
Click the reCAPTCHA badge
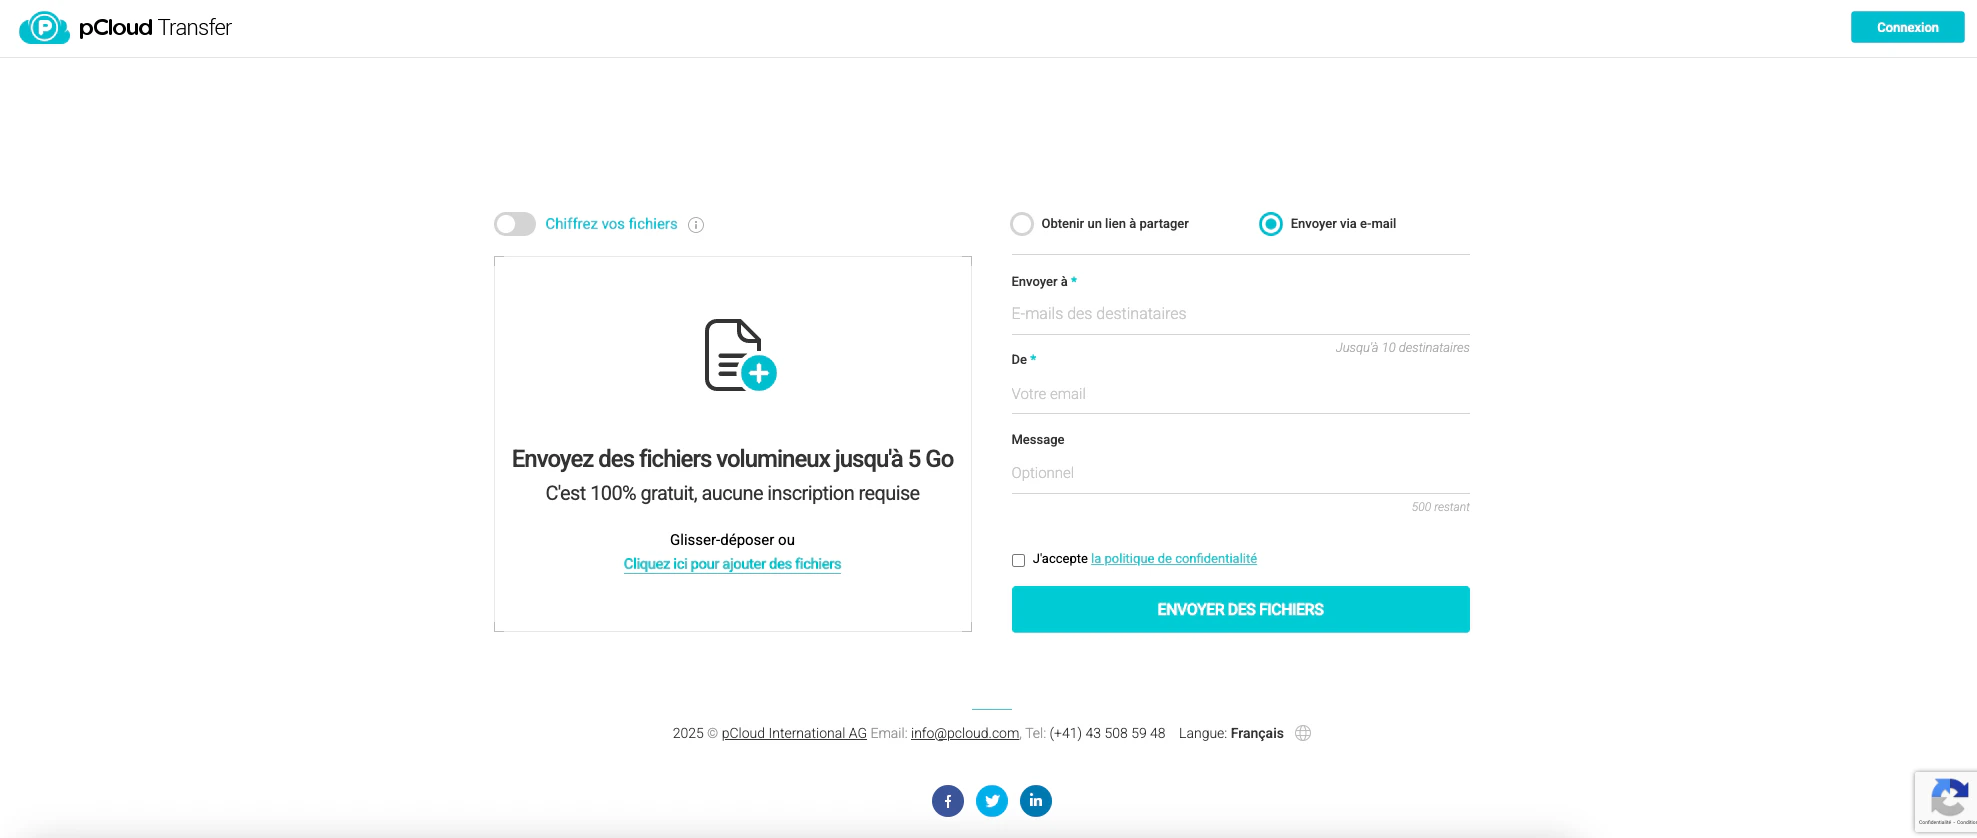1946,801
